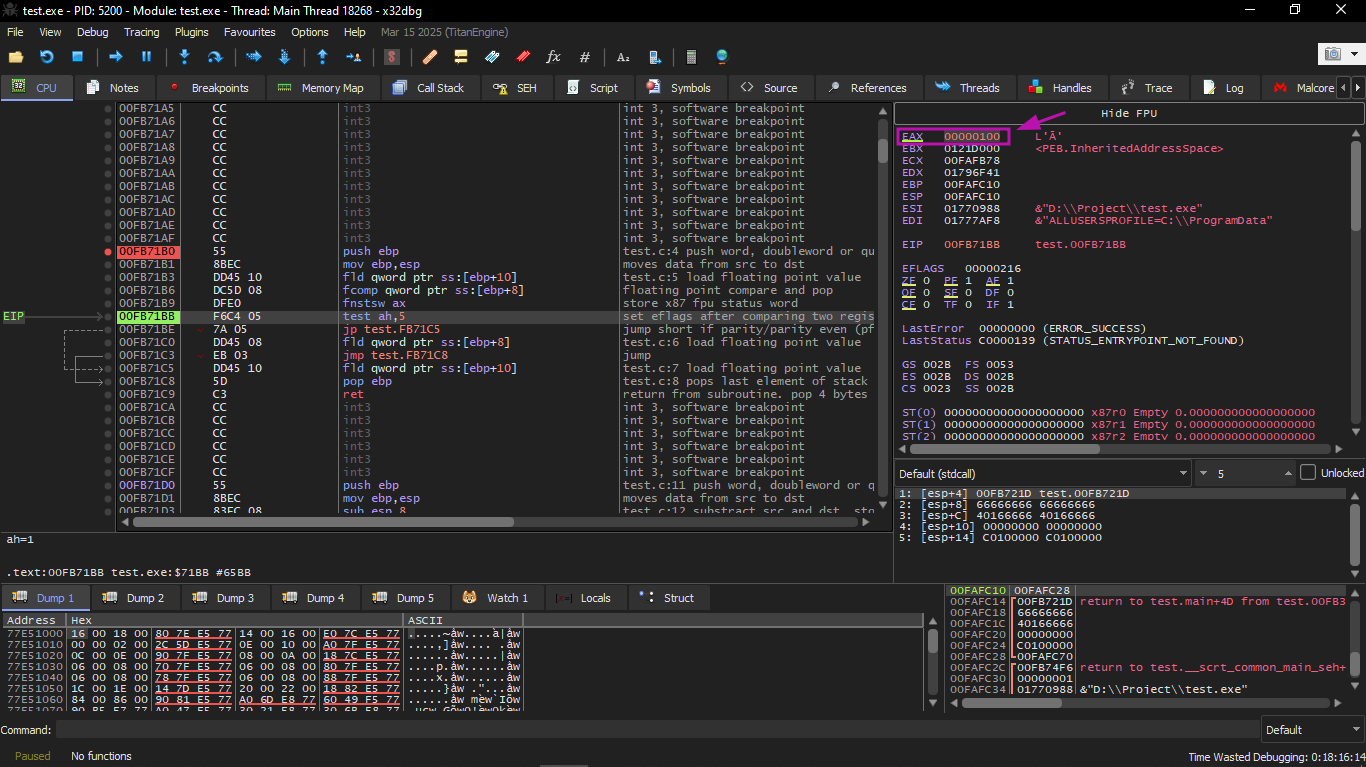Click the Open file folder icon
This screenshot has height=767, width=1366.
15,57
